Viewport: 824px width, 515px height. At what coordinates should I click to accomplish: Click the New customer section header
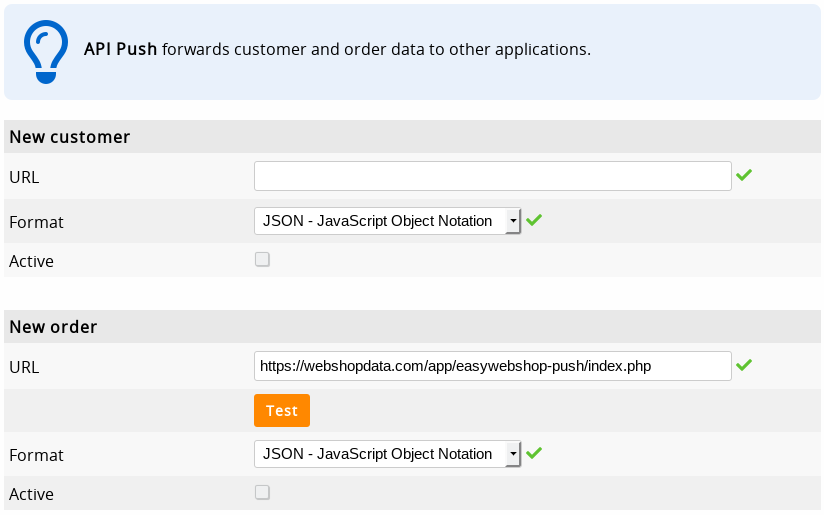70,137
